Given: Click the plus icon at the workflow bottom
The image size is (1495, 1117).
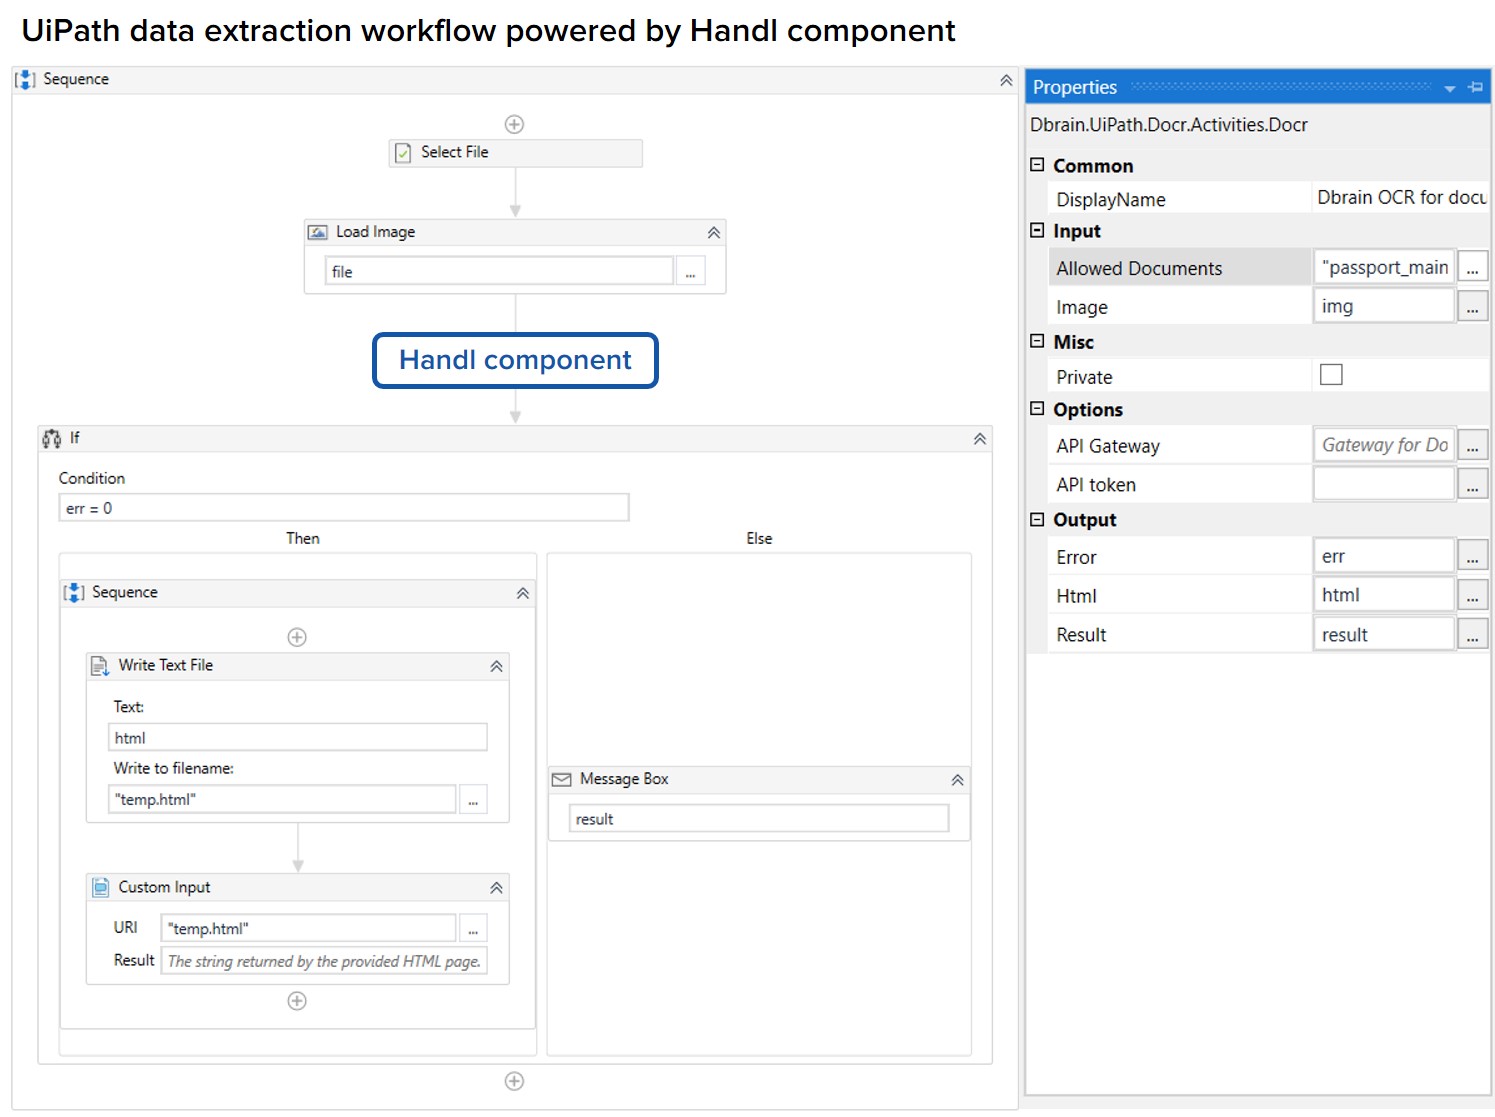Looking at the screenshot, I should coord(514,1081).
